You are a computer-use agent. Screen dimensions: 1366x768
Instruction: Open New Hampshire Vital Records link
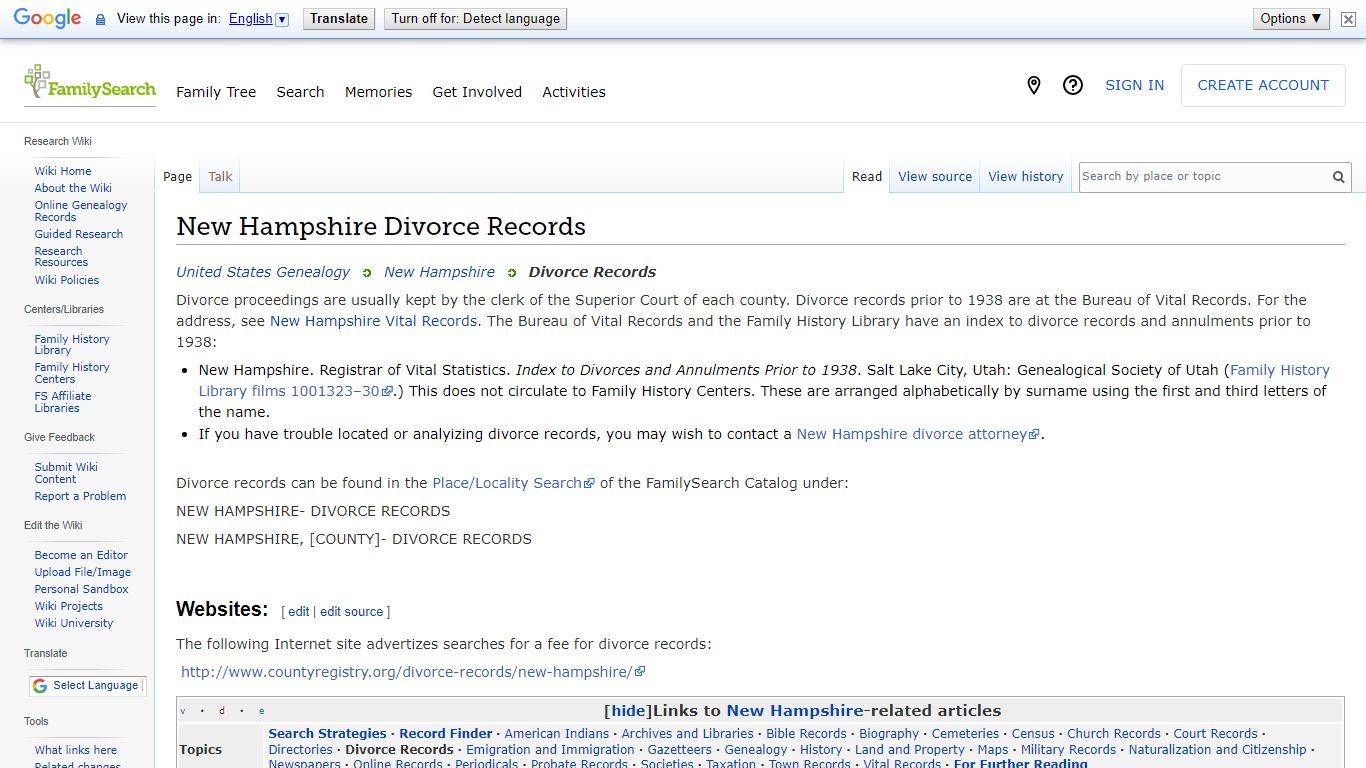[x=373, y=321]
